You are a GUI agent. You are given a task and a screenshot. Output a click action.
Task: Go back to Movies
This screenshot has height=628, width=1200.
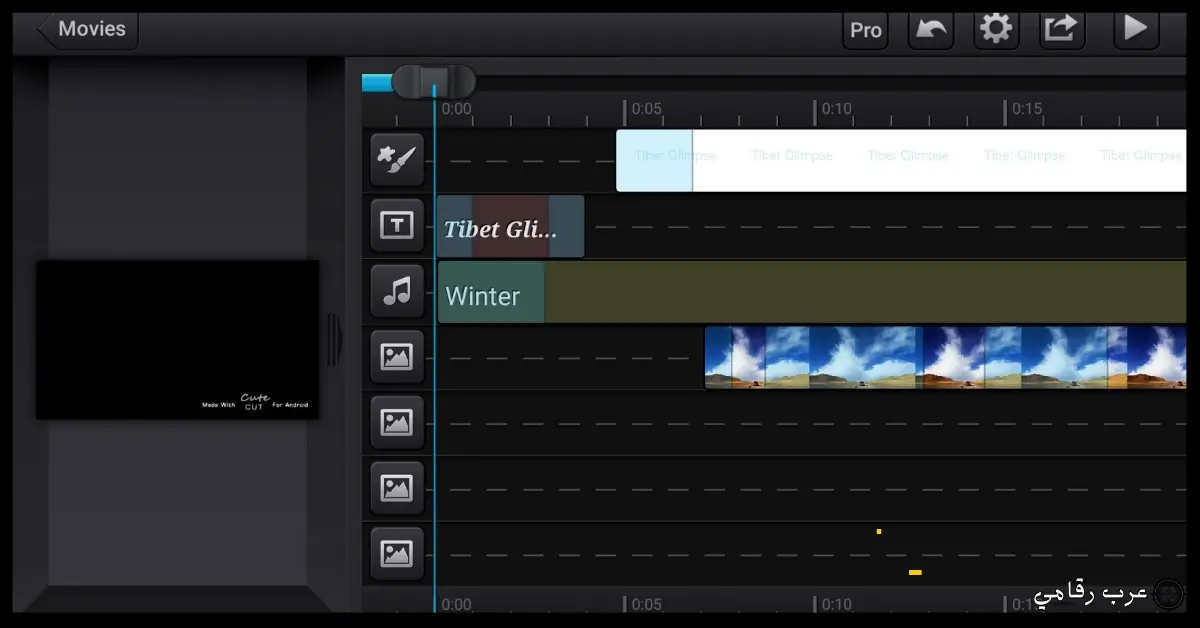click(x=88, y=29)
